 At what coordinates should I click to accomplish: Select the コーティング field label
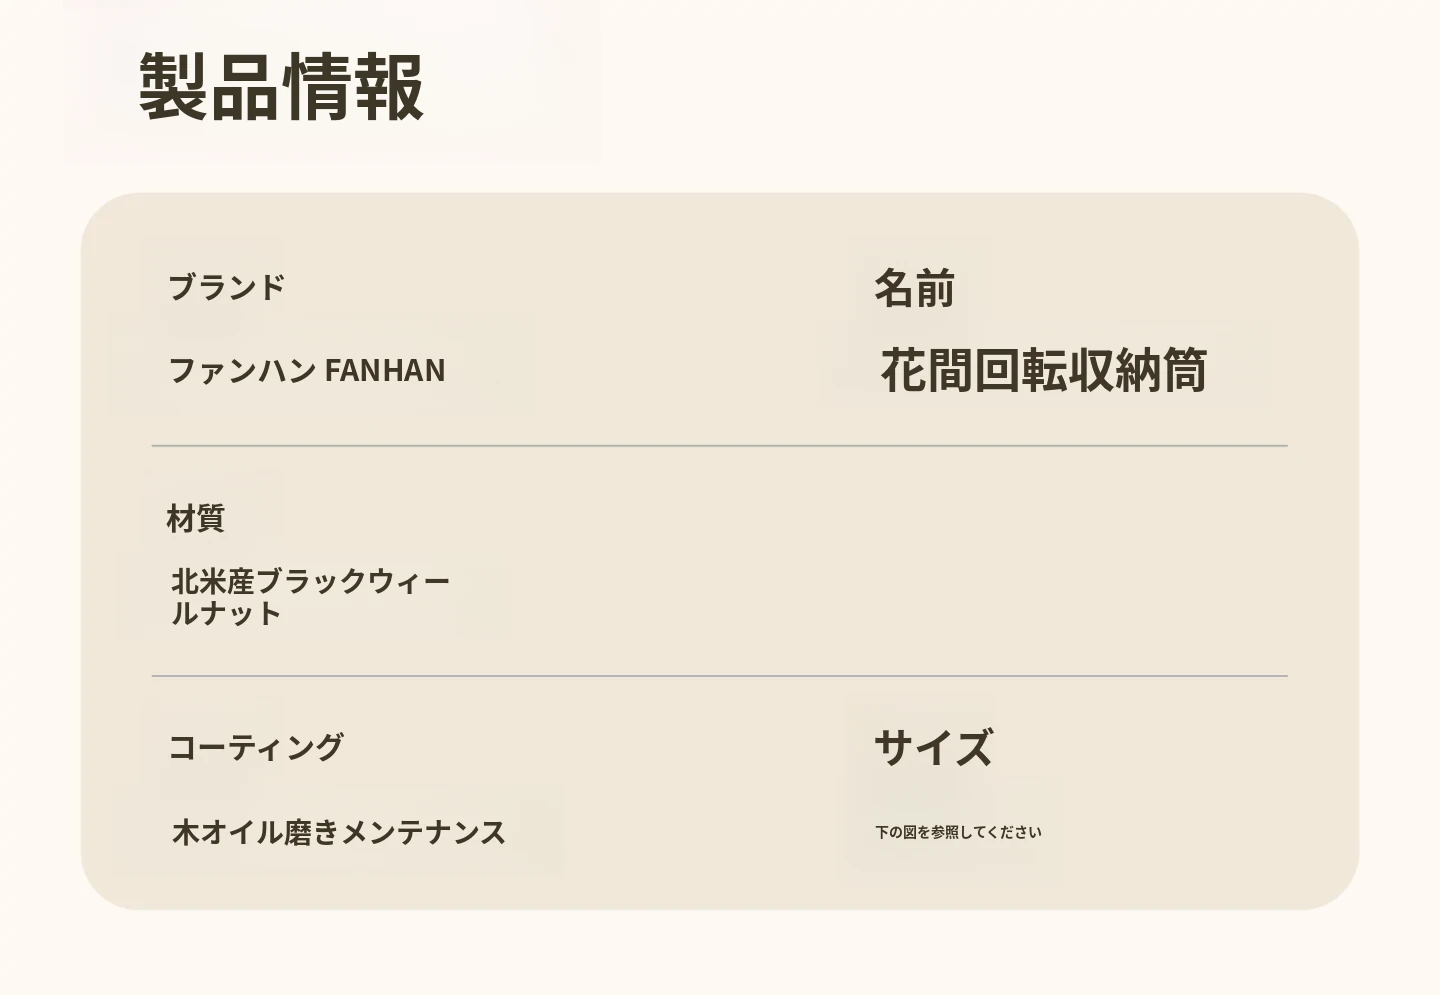click(256, 747)
